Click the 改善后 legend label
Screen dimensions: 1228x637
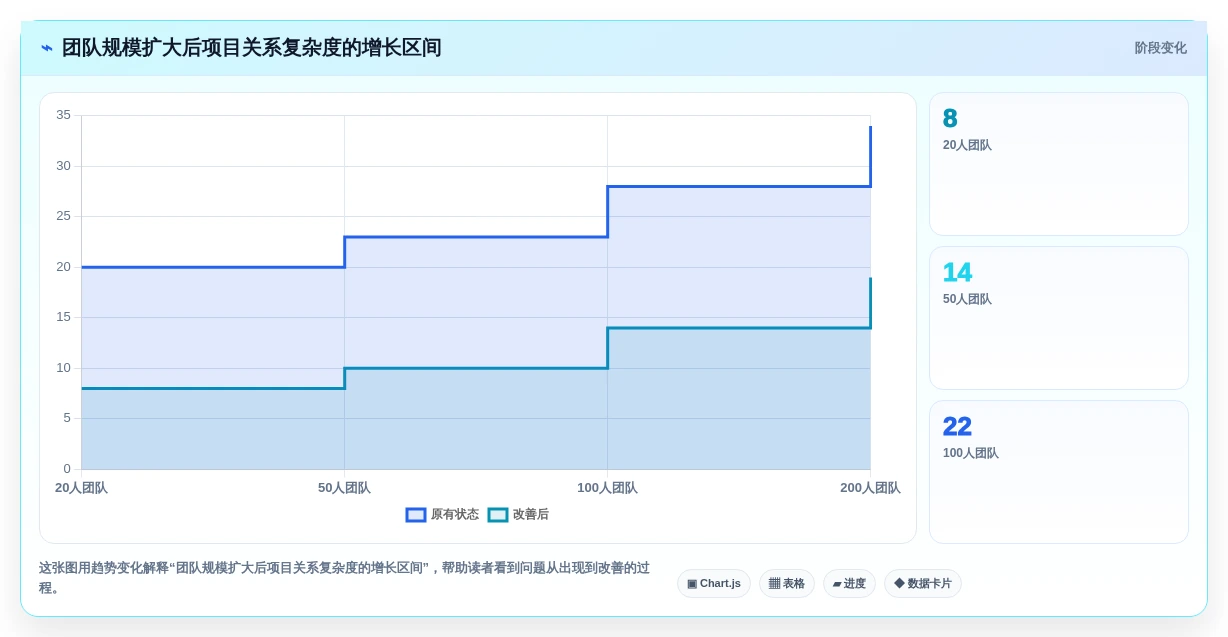[x=531, y=515]
